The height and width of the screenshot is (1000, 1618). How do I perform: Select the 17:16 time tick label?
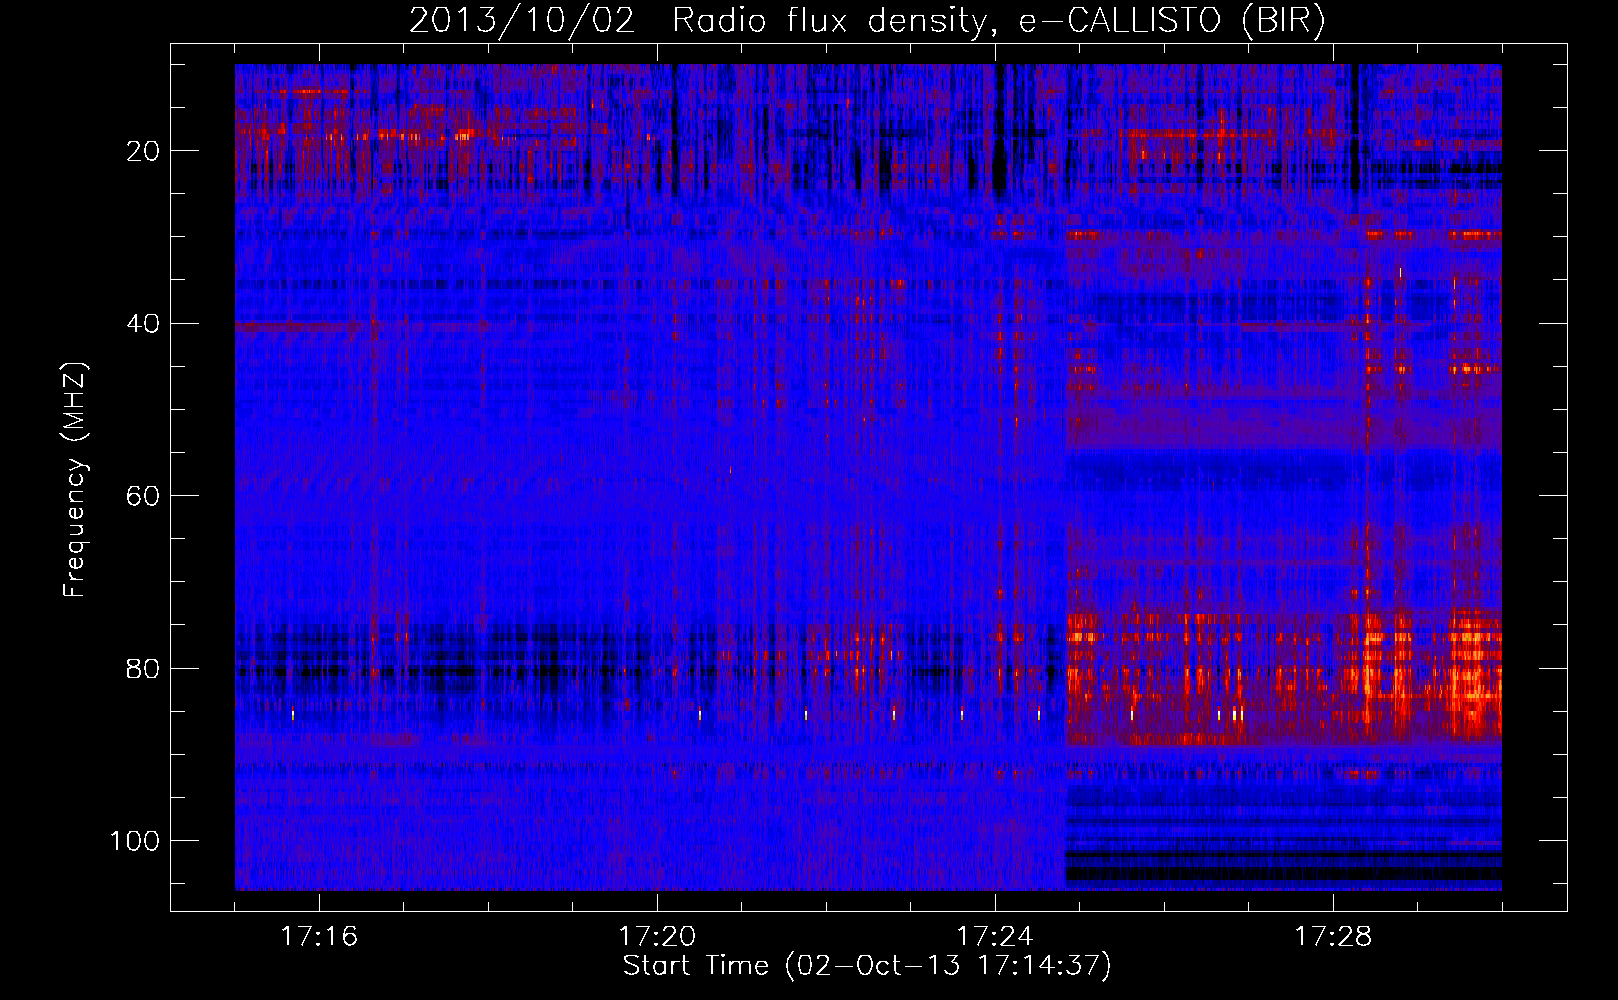(x=319, y=937)
